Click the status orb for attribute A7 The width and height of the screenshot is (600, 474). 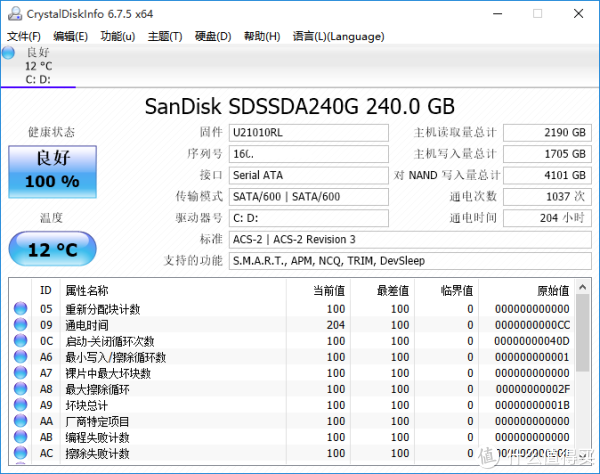pyautogui.click(x=21, y=373)
